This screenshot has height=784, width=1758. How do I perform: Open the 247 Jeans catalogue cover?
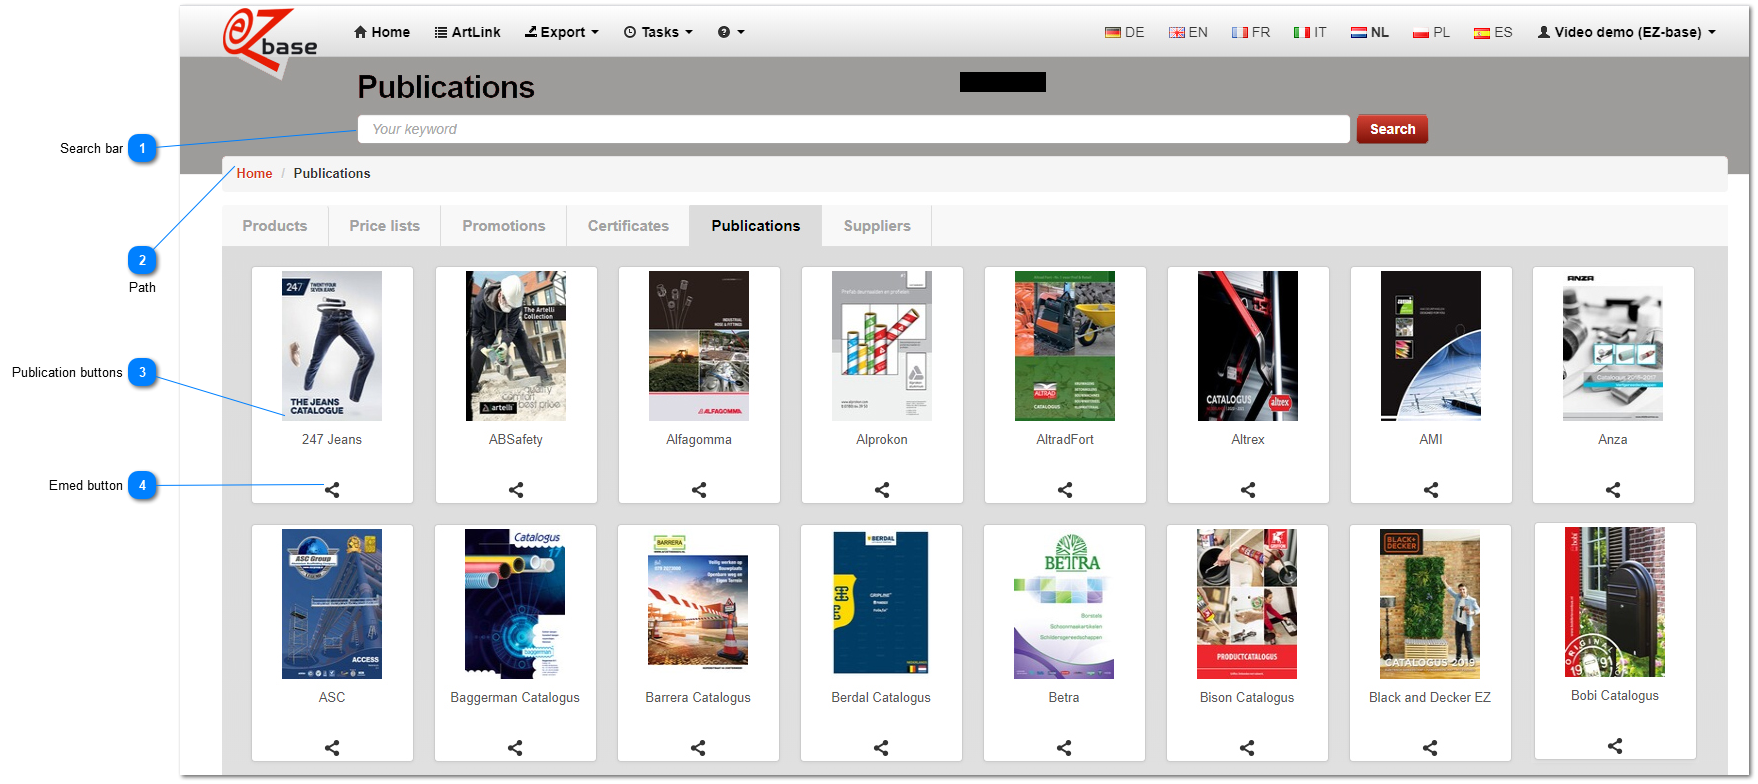coord(332,346)
